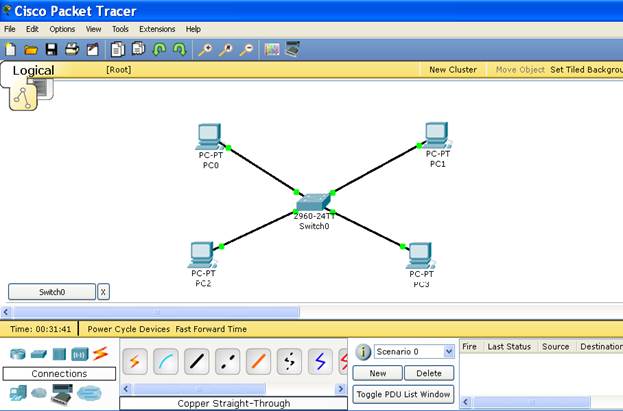Close the Switch0 tab with X
623x411 pixels.
click(103, 292)
